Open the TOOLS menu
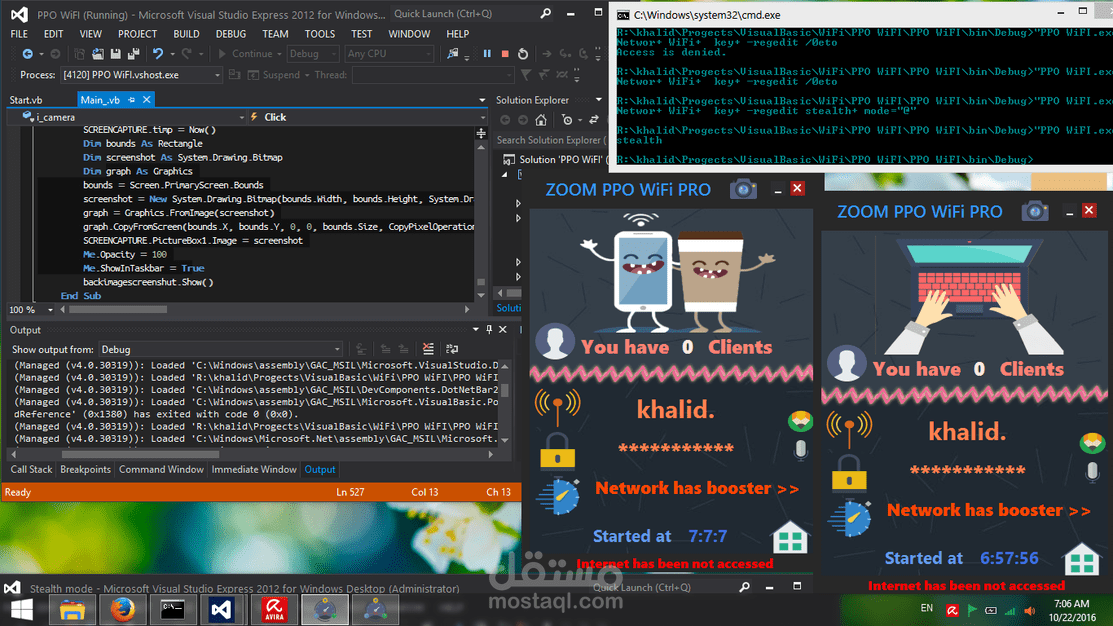 (x=319, y=34)
